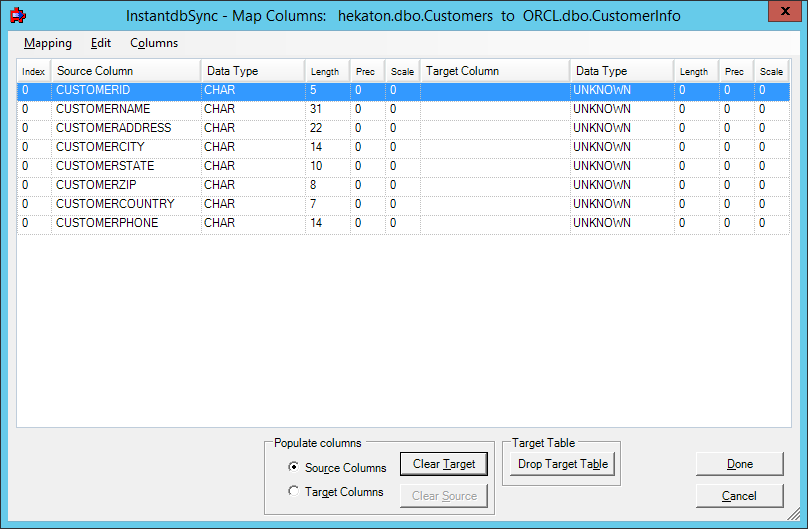This screenshot has width=808, height=529.
Task: Select the CUSTOMERCOUNTRY row
Action: tap(403, 204)
